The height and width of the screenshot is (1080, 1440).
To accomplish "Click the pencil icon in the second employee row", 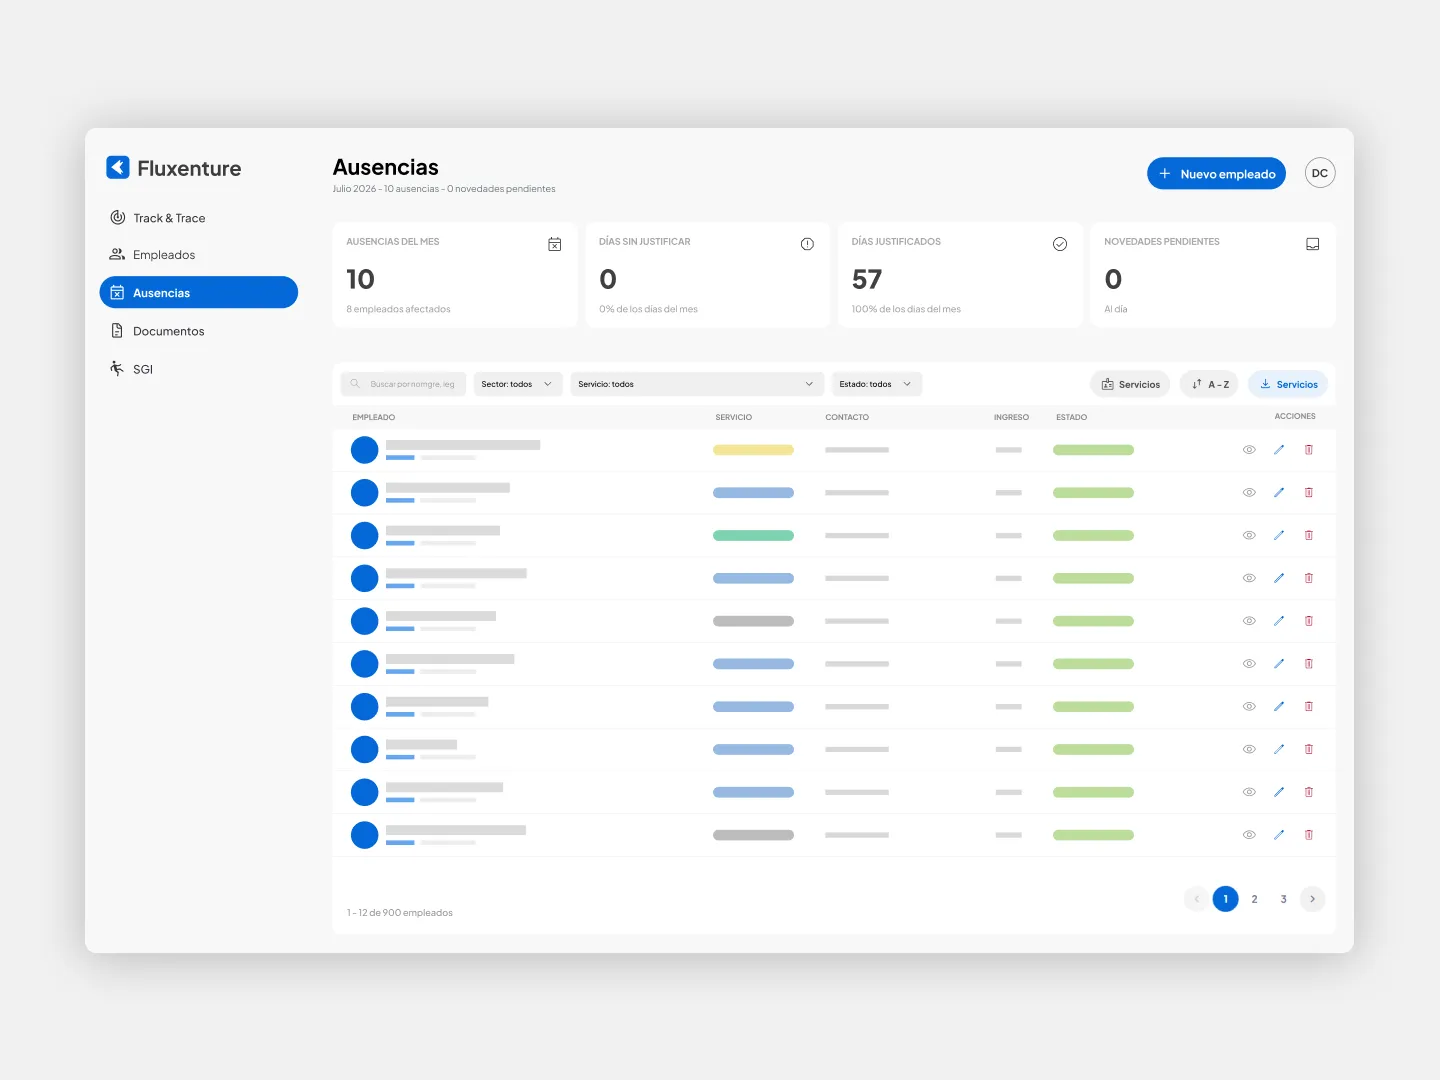I will tap(1279, 493).
